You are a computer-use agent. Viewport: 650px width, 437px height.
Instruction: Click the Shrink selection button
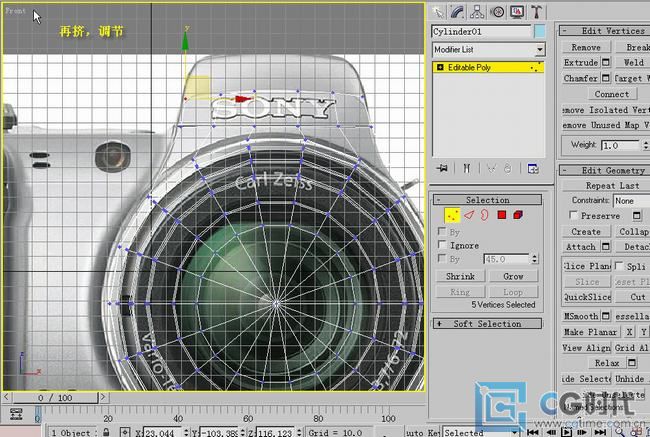tap(460, 276)
